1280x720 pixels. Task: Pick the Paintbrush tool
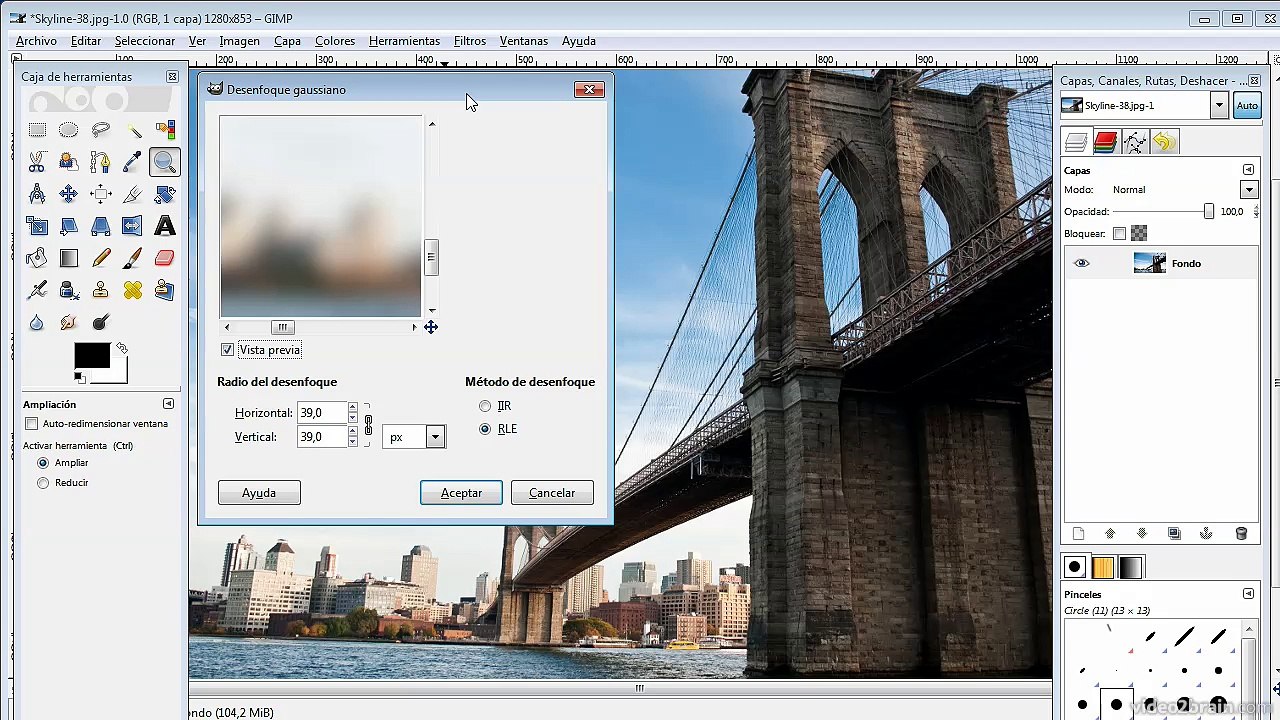tap(132, 258)
